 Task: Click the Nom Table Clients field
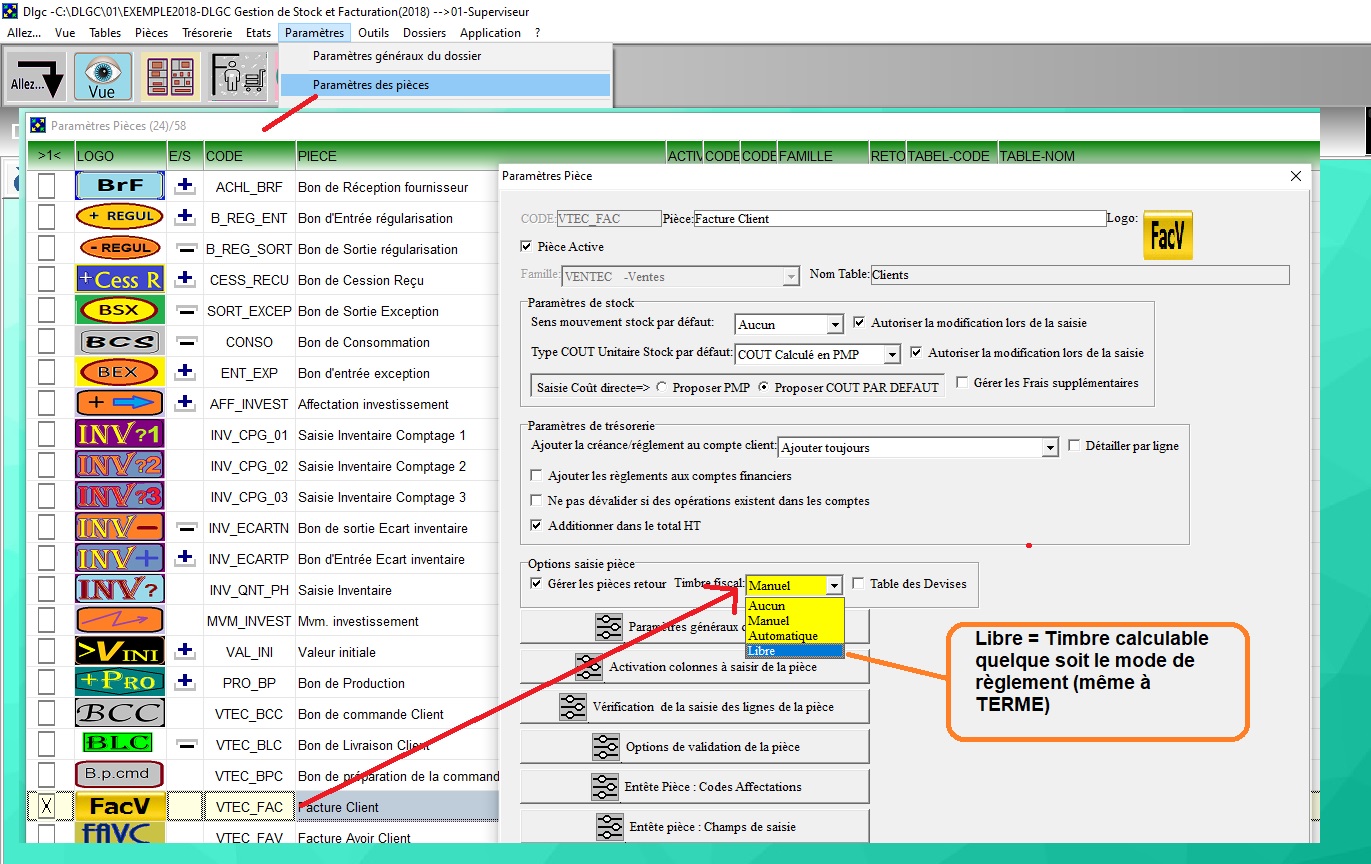(x=1080, y=274)
